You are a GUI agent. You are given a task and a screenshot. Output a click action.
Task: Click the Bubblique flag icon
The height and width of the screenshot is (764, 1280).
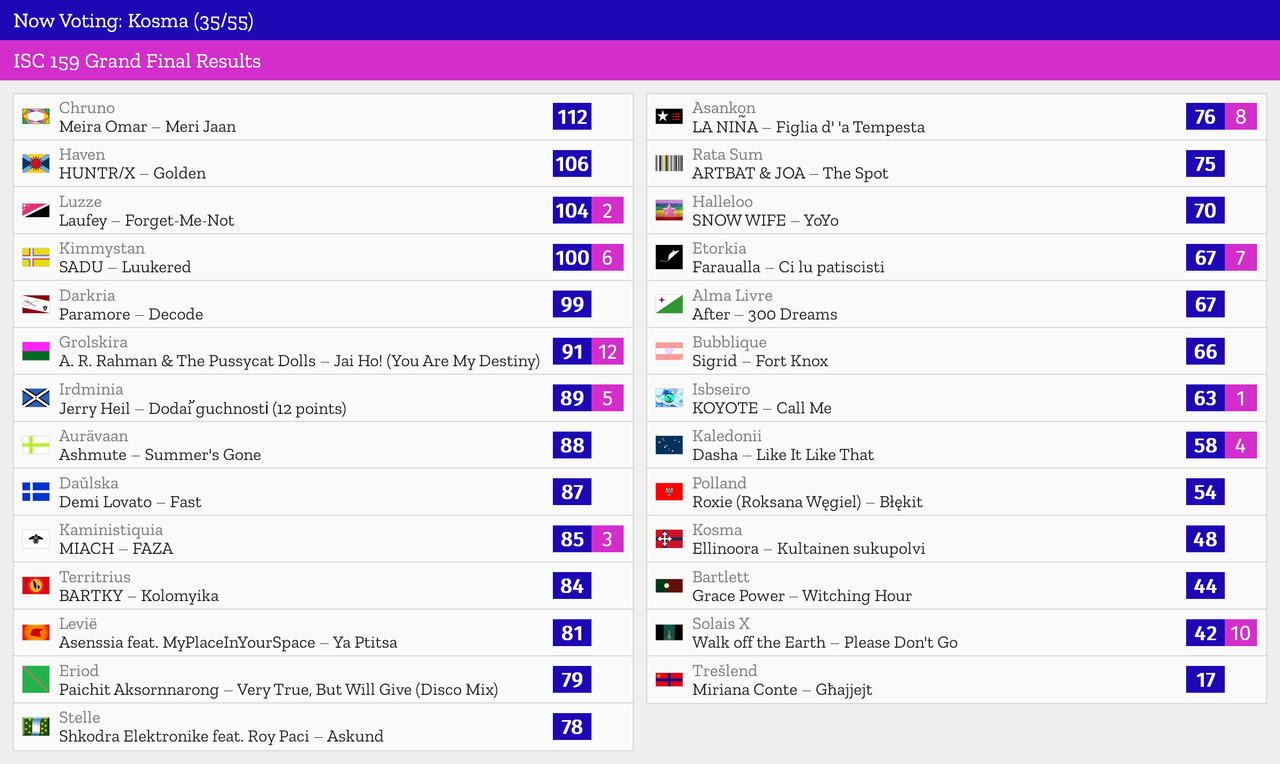[669, 351]
